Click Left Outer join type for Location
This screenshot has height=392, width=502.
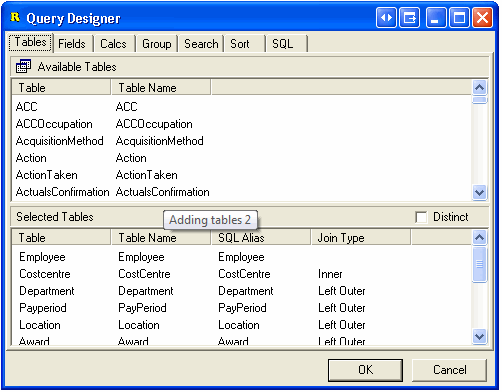[342, 325]
